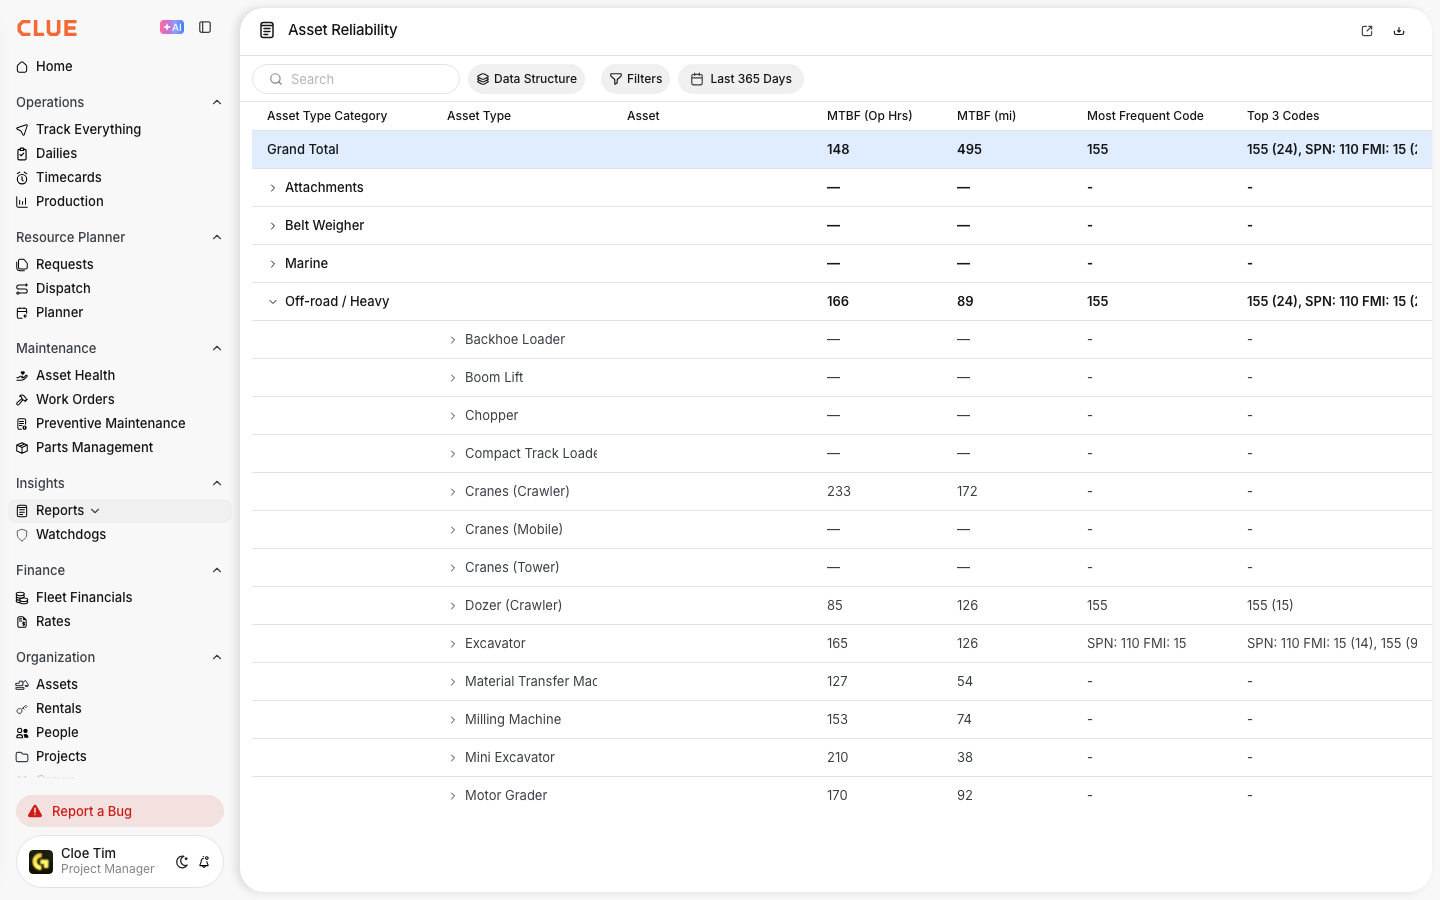Open report in new window icon

pyautogui.click(x=1367, y=31)
